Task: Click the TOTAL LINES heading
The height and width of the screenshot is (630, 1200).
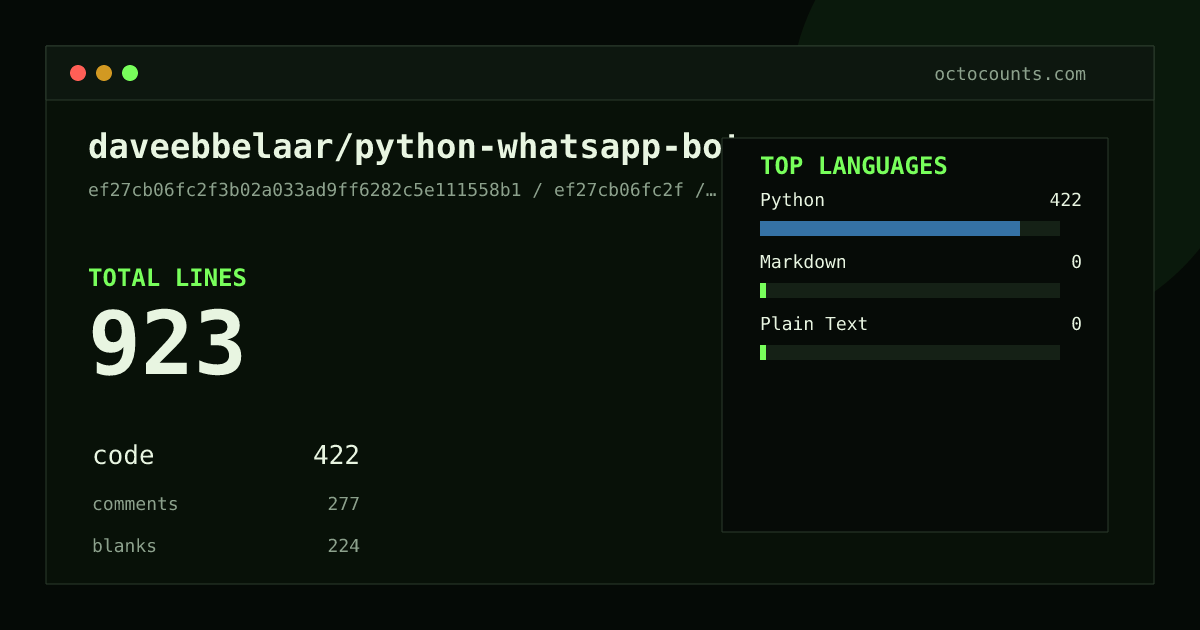Action: pyautogui.click(x=167, y=278)
